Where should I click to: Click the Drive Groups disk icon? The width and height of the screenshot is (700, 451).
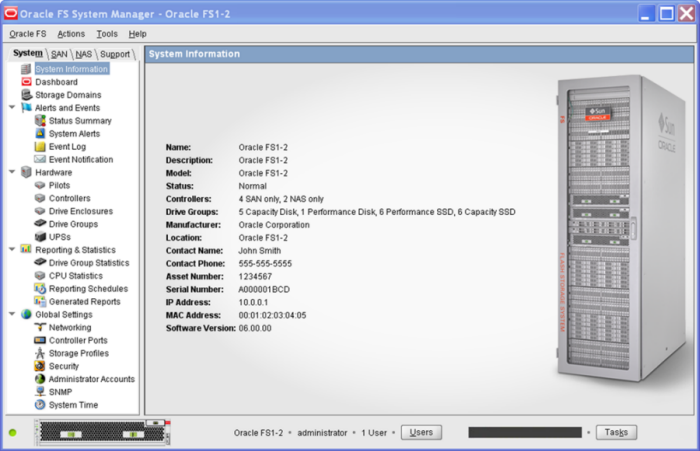click(x=40, y=223)
